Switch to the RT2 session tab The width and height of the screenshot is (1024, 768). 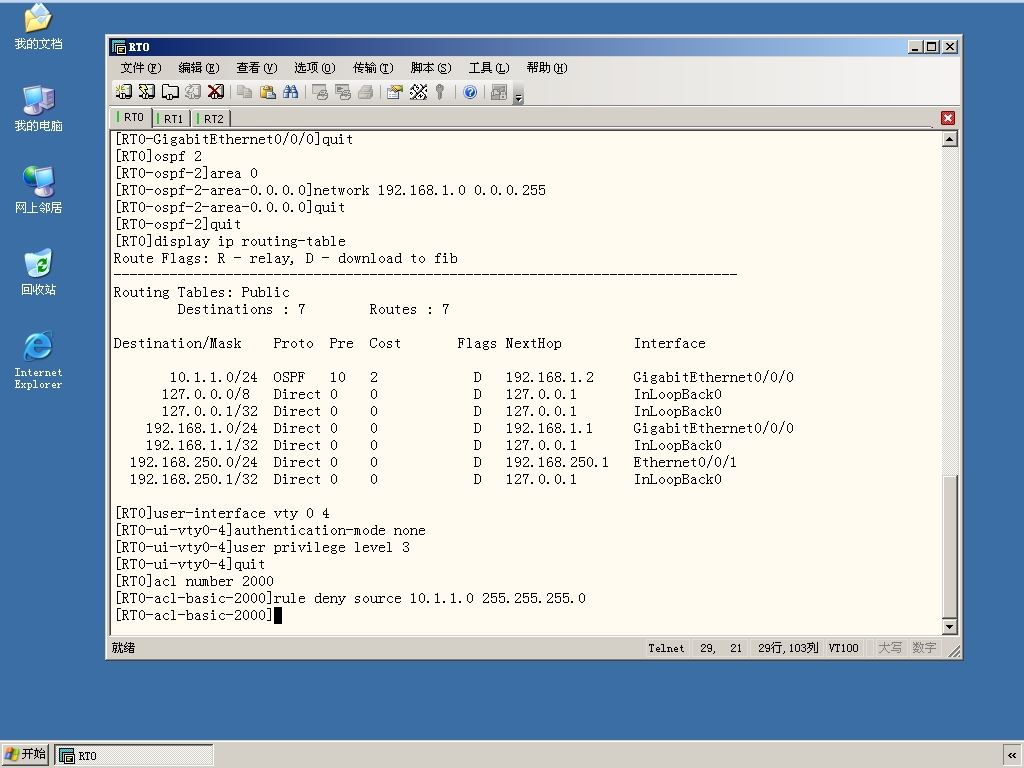212,119
